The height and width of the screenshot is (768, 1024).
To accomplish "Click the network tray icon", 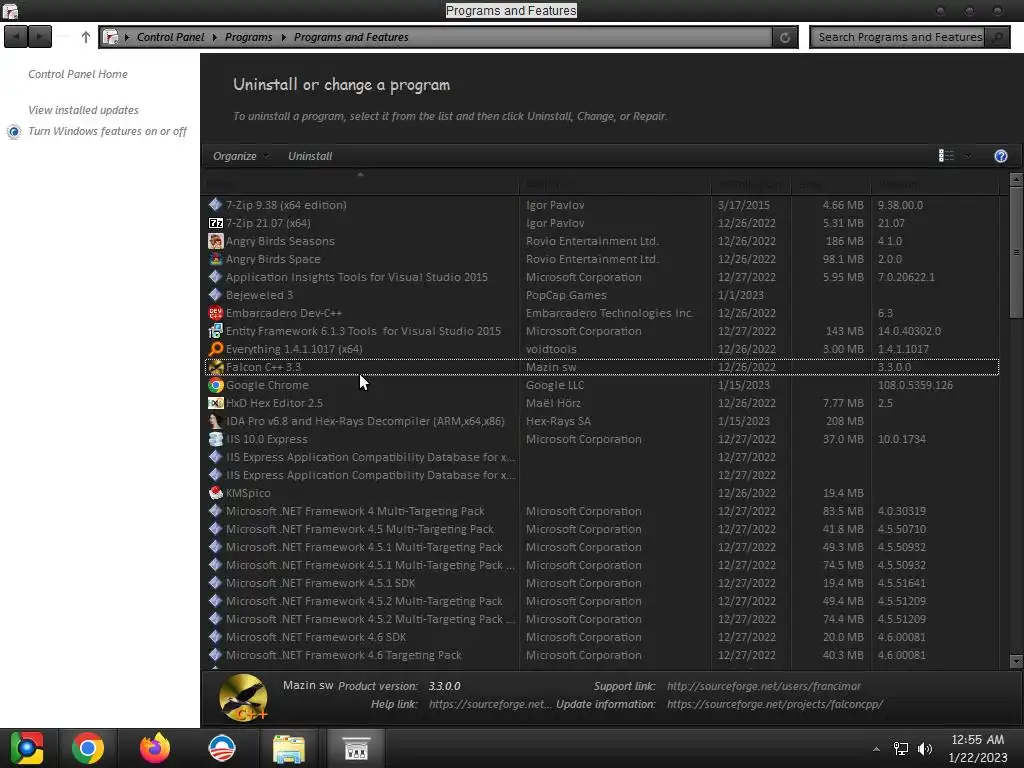I will [901, 748].
